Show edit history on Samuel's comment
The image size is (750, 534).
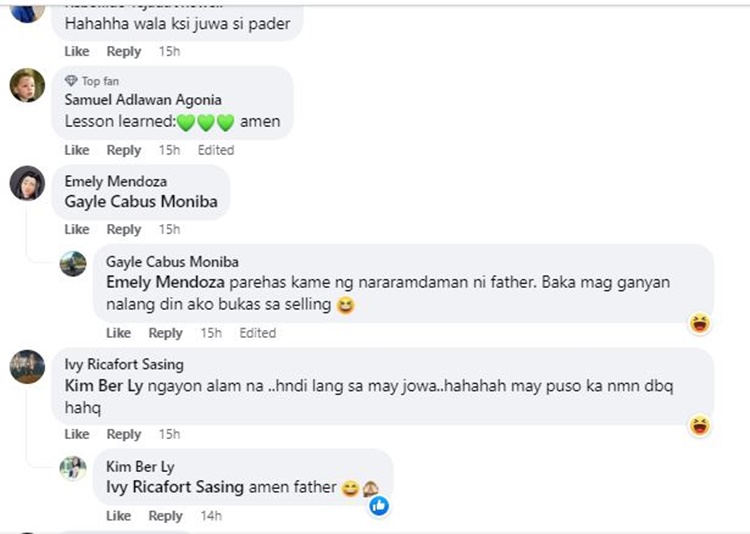coord(215,150)
